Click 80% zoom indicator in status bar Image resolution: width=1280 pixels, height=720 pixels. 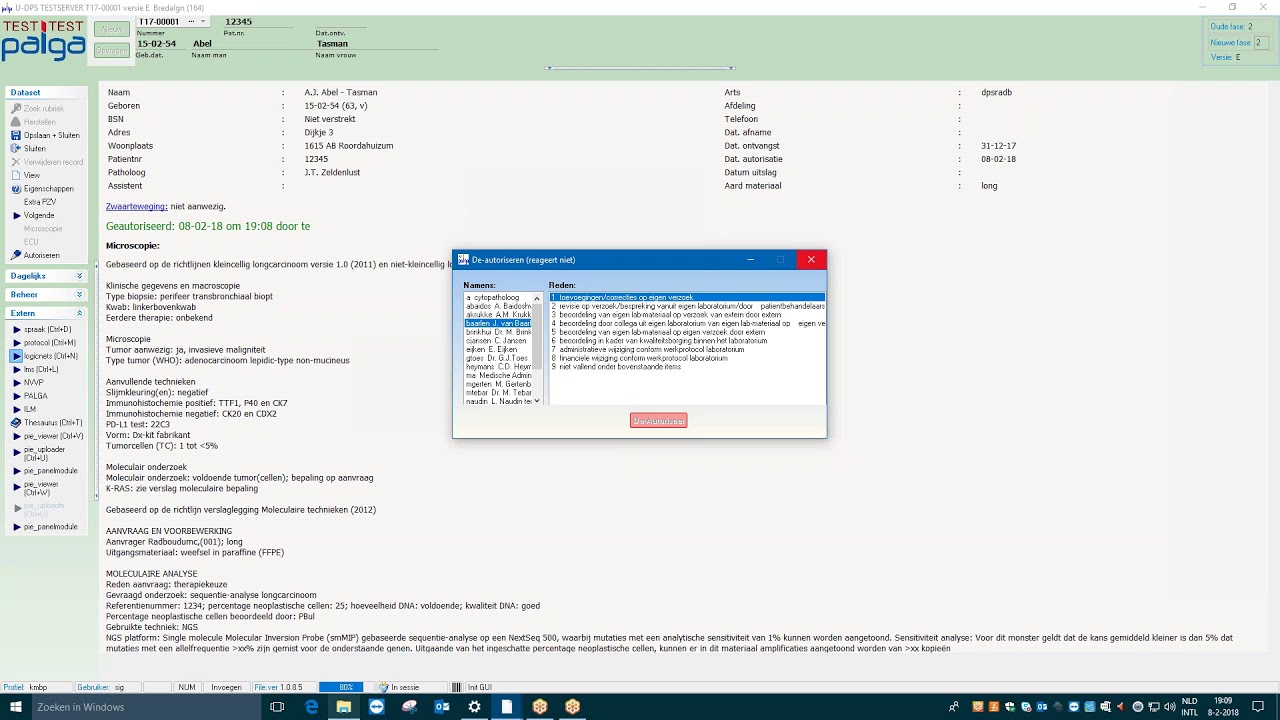[x=346, y=687]
